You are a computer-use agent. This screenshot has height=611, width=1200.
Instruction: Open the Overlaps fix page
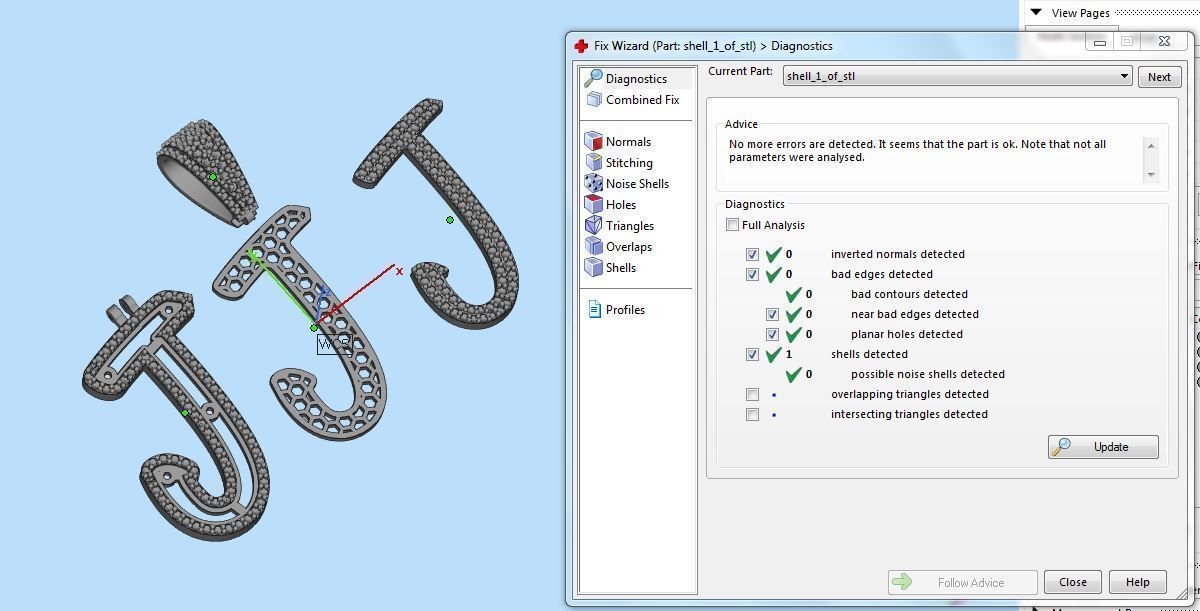(618, 247)
